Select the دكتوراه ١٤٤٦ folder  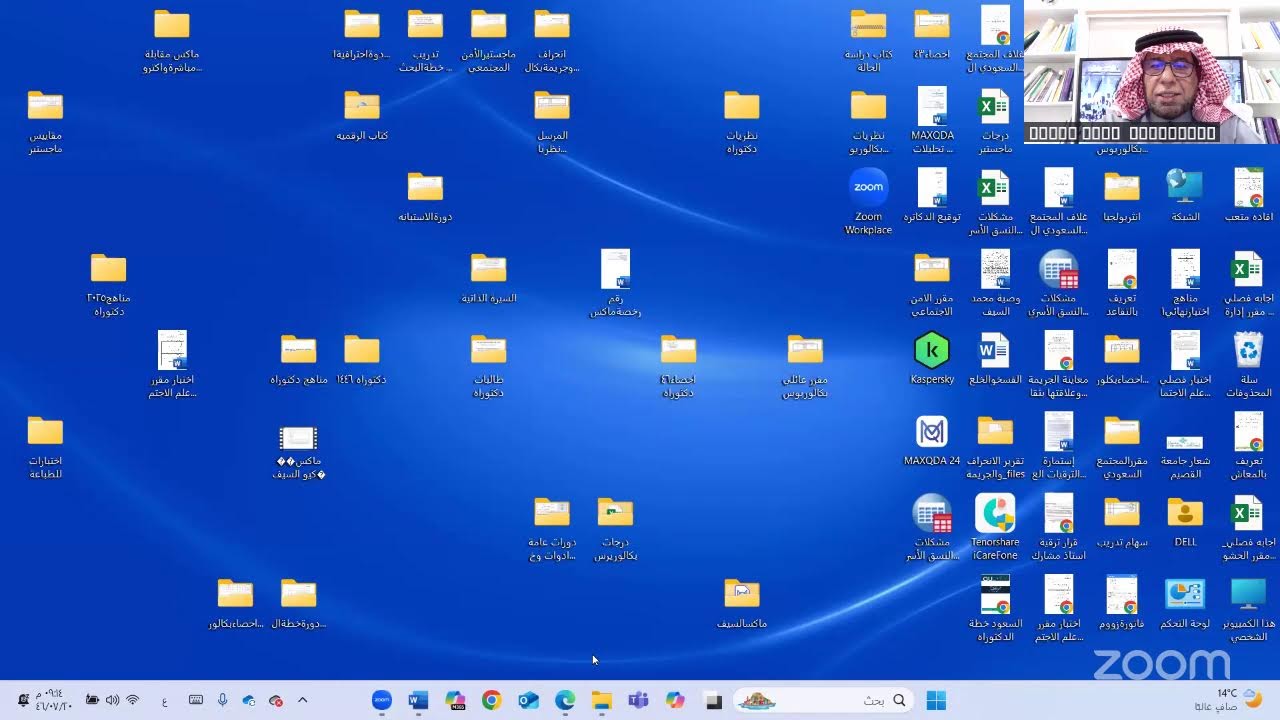[x=362, y=360]
